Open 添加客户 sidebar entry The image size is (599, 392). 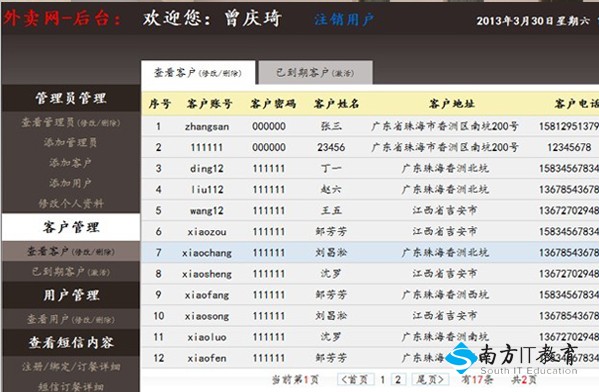(71, 163)
